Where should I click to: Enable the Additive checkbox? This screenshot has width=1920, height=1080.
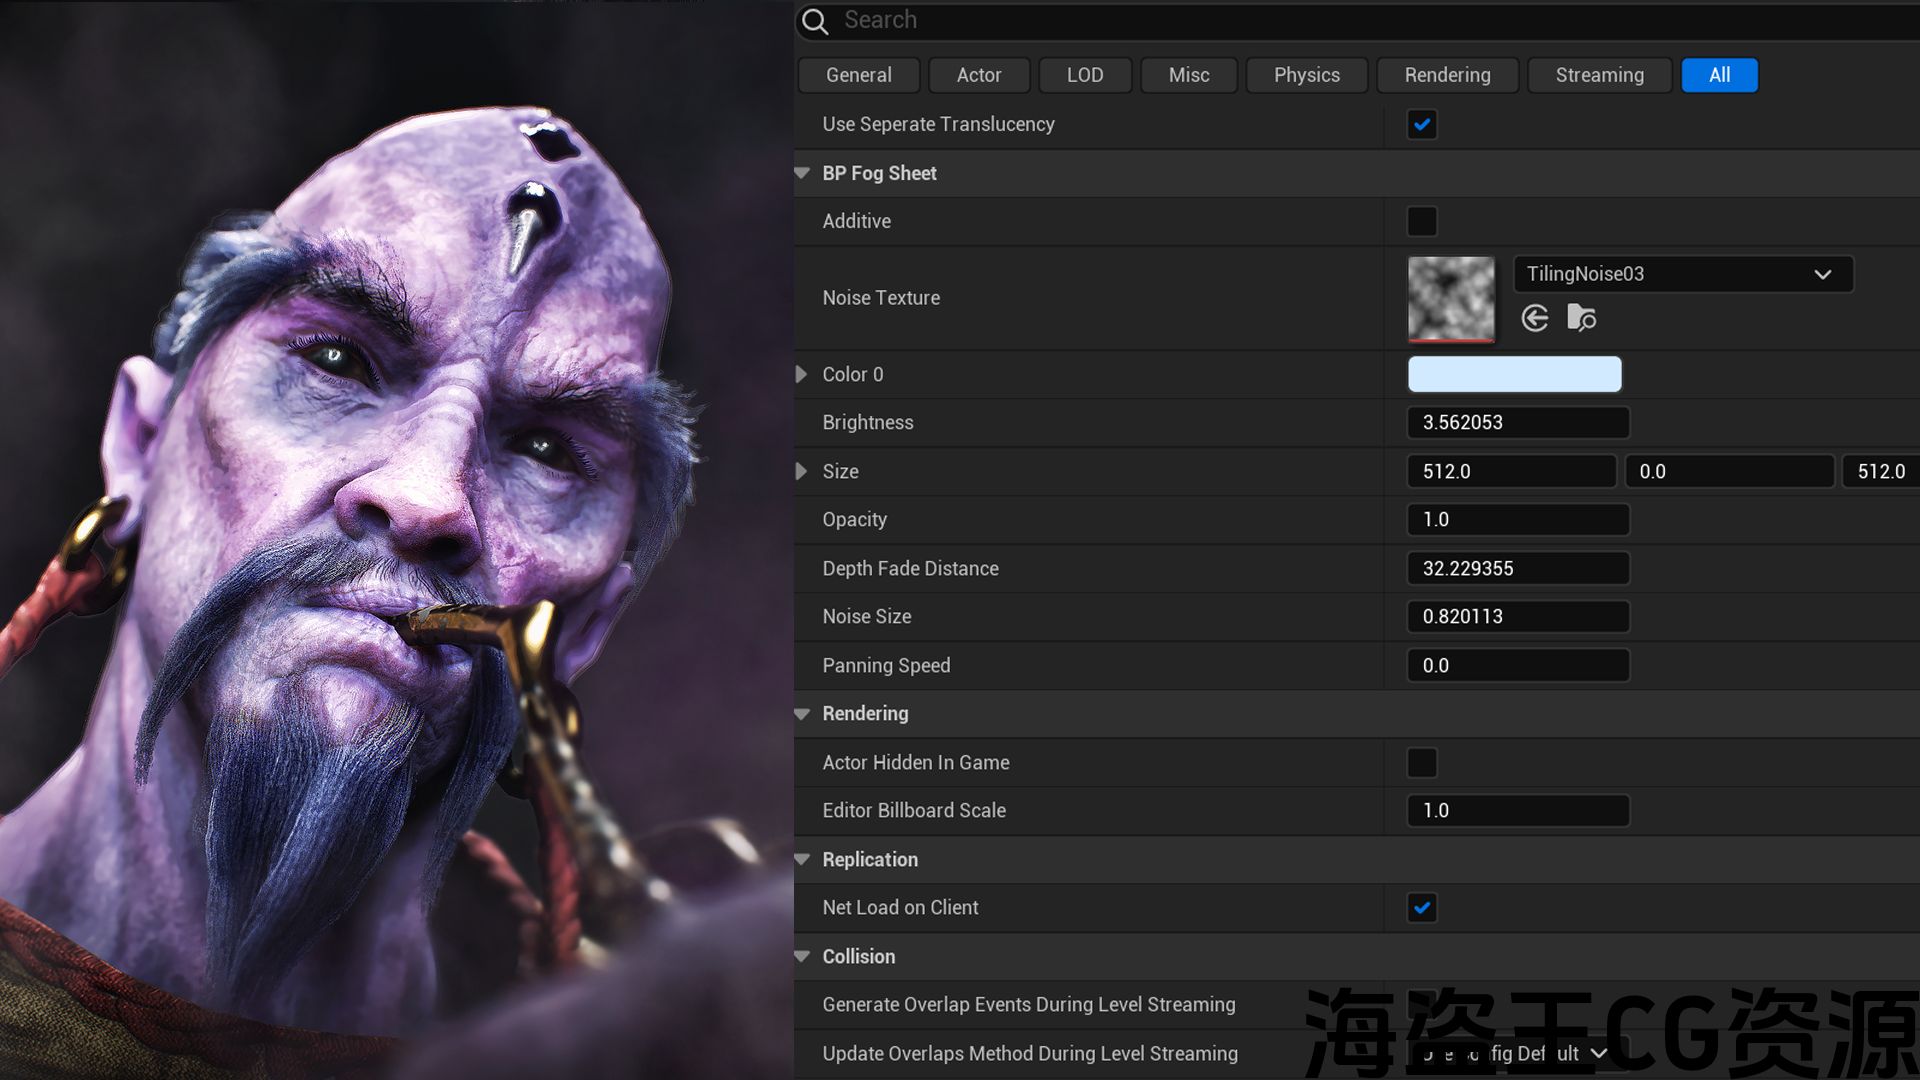point(1421,221)
